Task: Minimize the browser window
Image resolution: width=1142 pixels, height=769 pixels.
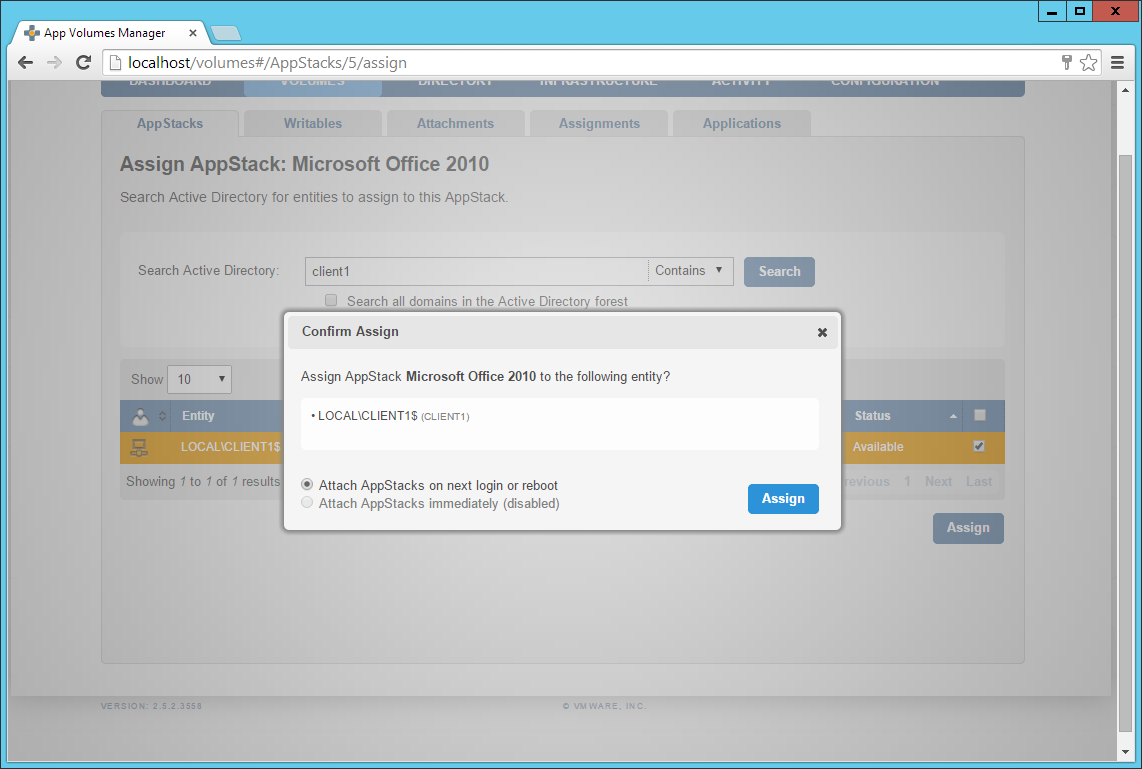Action: [1052, 12]
